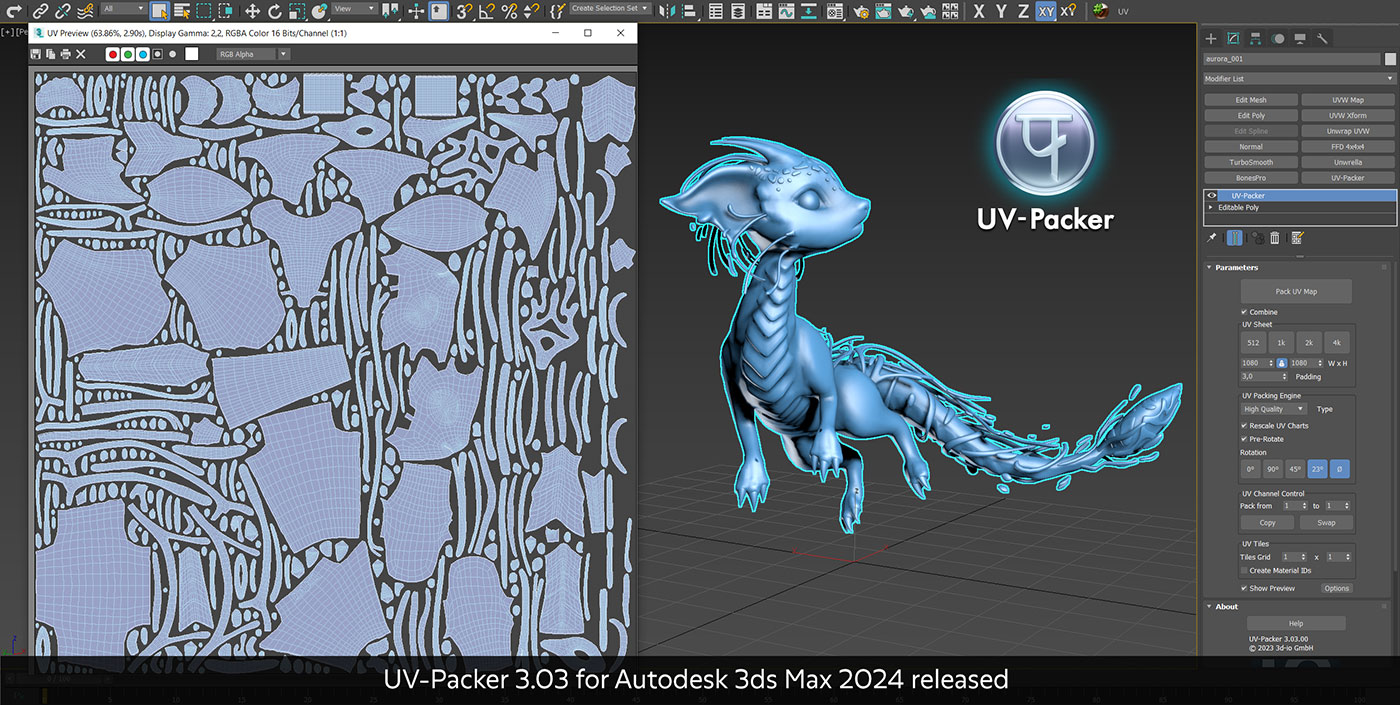Click the Mirror tool icon
The height and width of the screenshot is (705, 1400).
tap(667, 11)
